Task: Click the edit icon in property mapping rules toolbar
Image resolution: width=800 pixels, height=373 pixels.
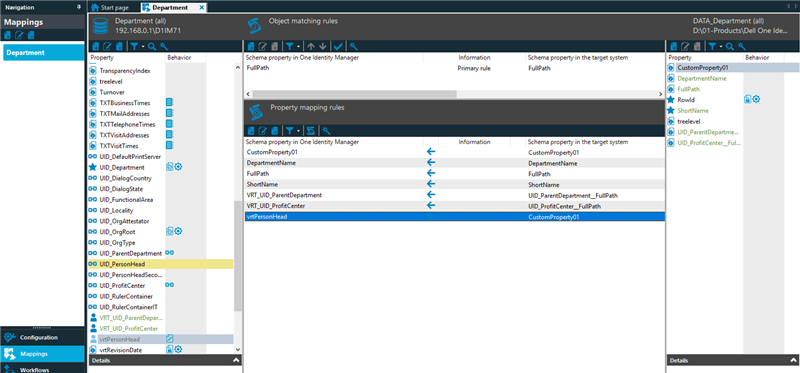Action: pos(263,131)
